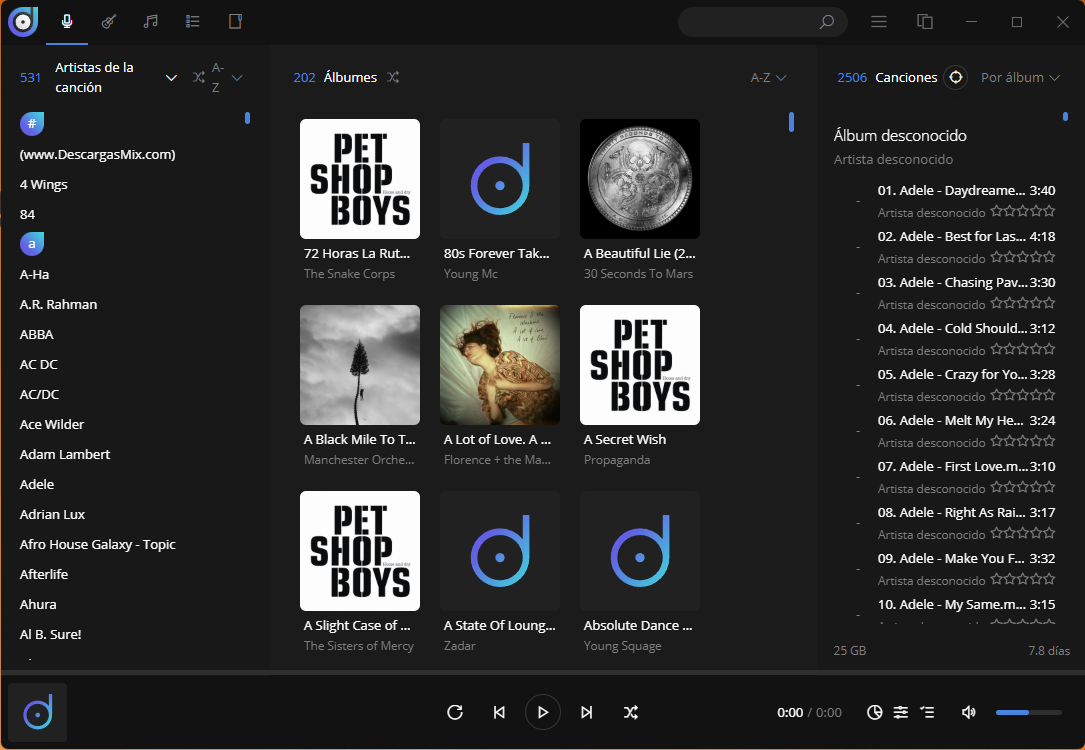The height and width of the screenshot is (750, 1085).
Task: Open album A Secret Wish cover
Action: [x=639, y=365]
